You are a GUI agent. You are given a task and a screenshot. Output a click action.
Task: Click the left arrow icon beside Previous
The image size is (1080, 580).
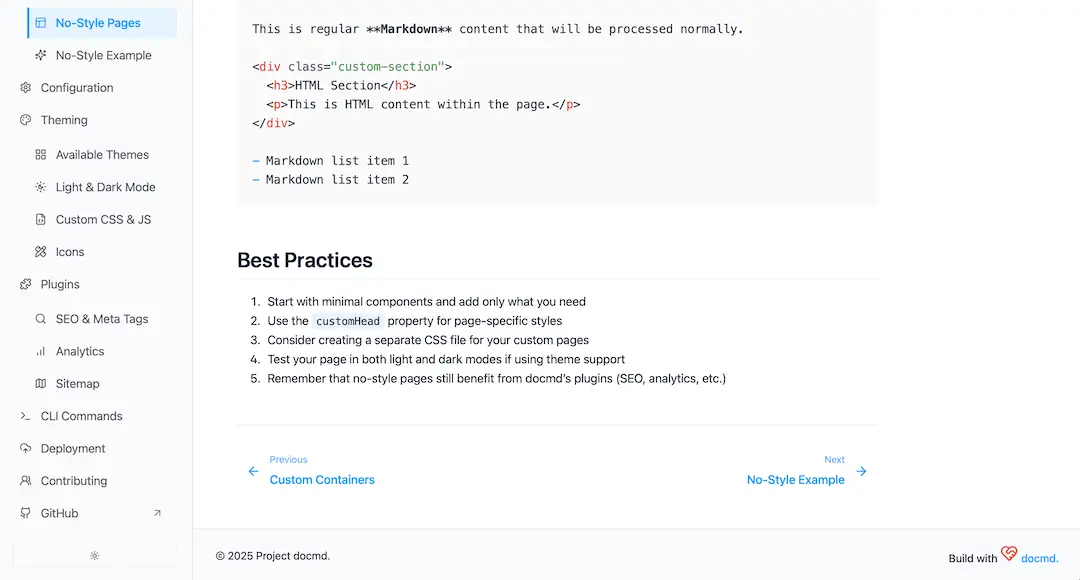point(253,471)
